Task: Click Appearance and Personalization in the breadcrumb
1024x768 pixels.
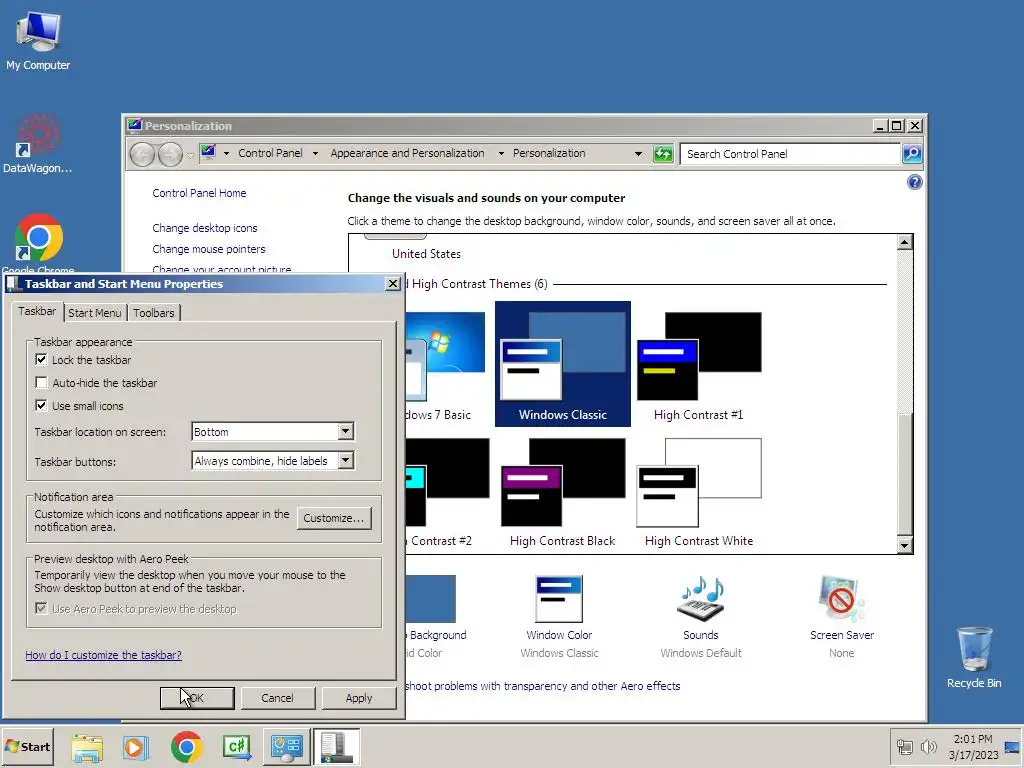Action: pyautogui.click(x=407, y=153)
